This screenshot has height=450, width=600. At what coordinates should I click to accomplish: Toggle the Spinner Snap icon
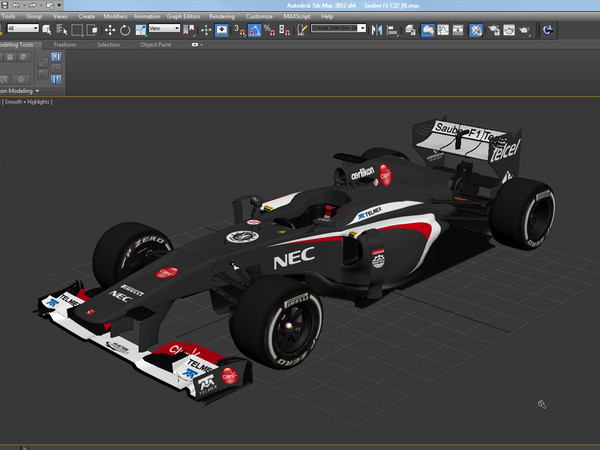click(x=284, y=30)
